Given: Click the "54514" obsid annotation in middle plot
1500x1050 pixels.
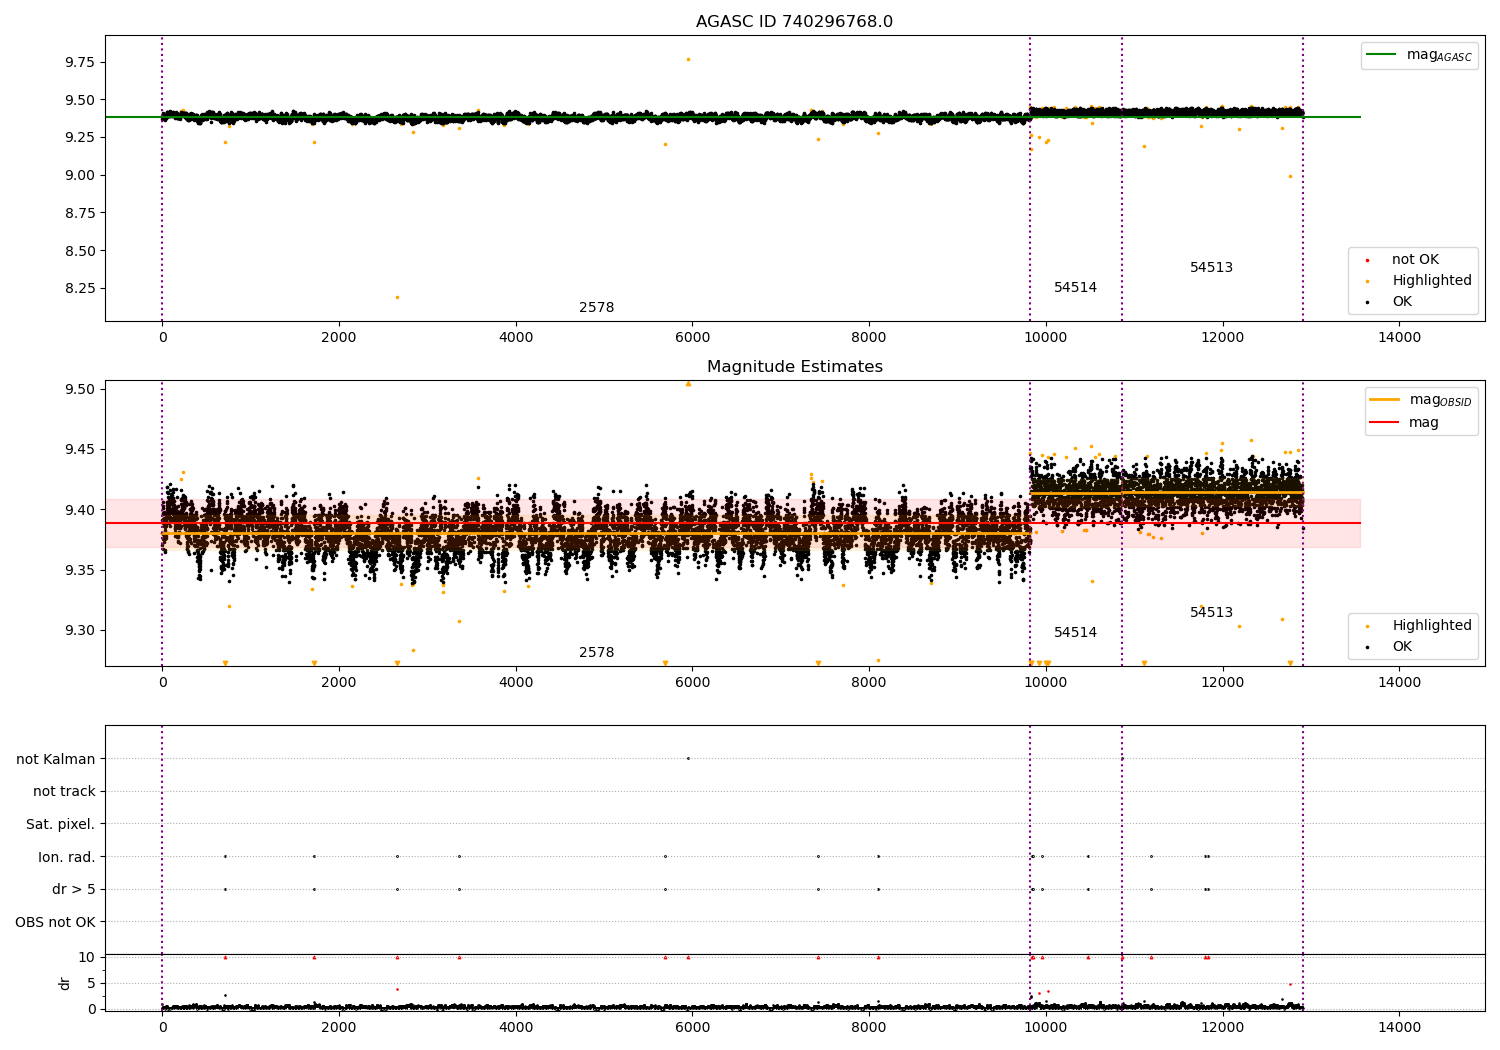Looking at the screenshot, I should (1075, 633).
